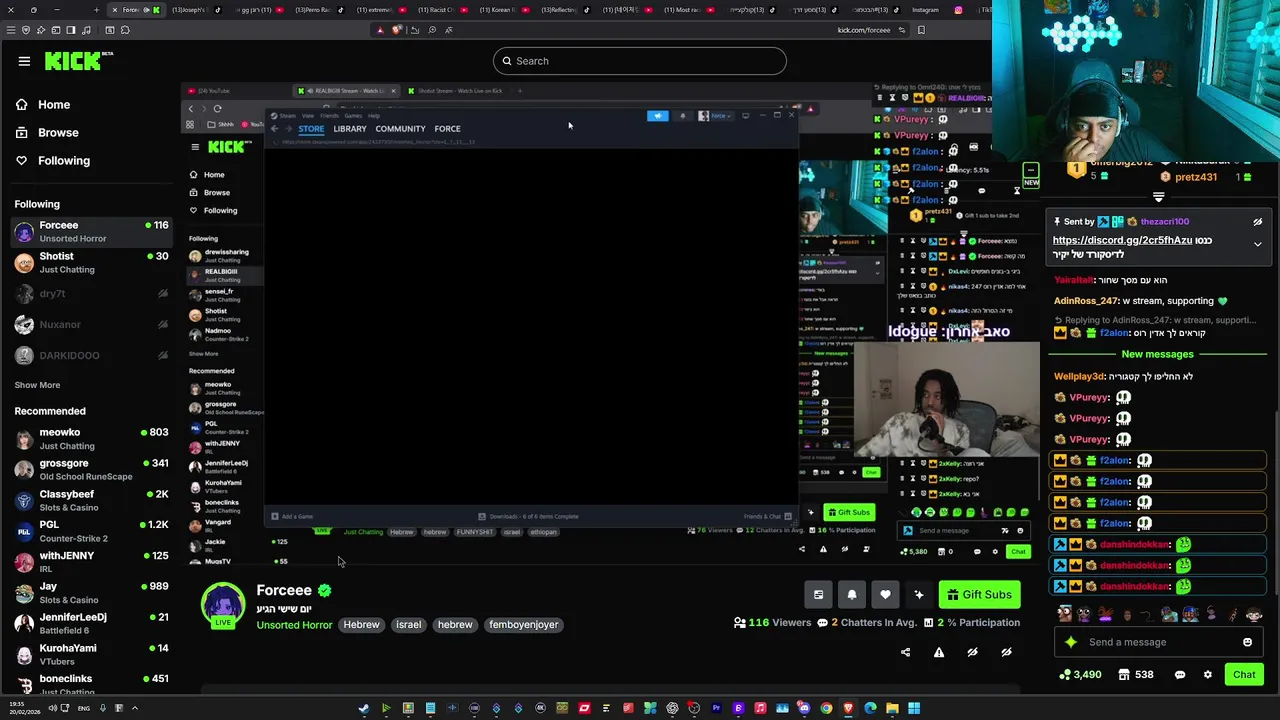Open Classybeef recommended channel
Viewport: 1280px width, 720px height.
coord(90,501)
